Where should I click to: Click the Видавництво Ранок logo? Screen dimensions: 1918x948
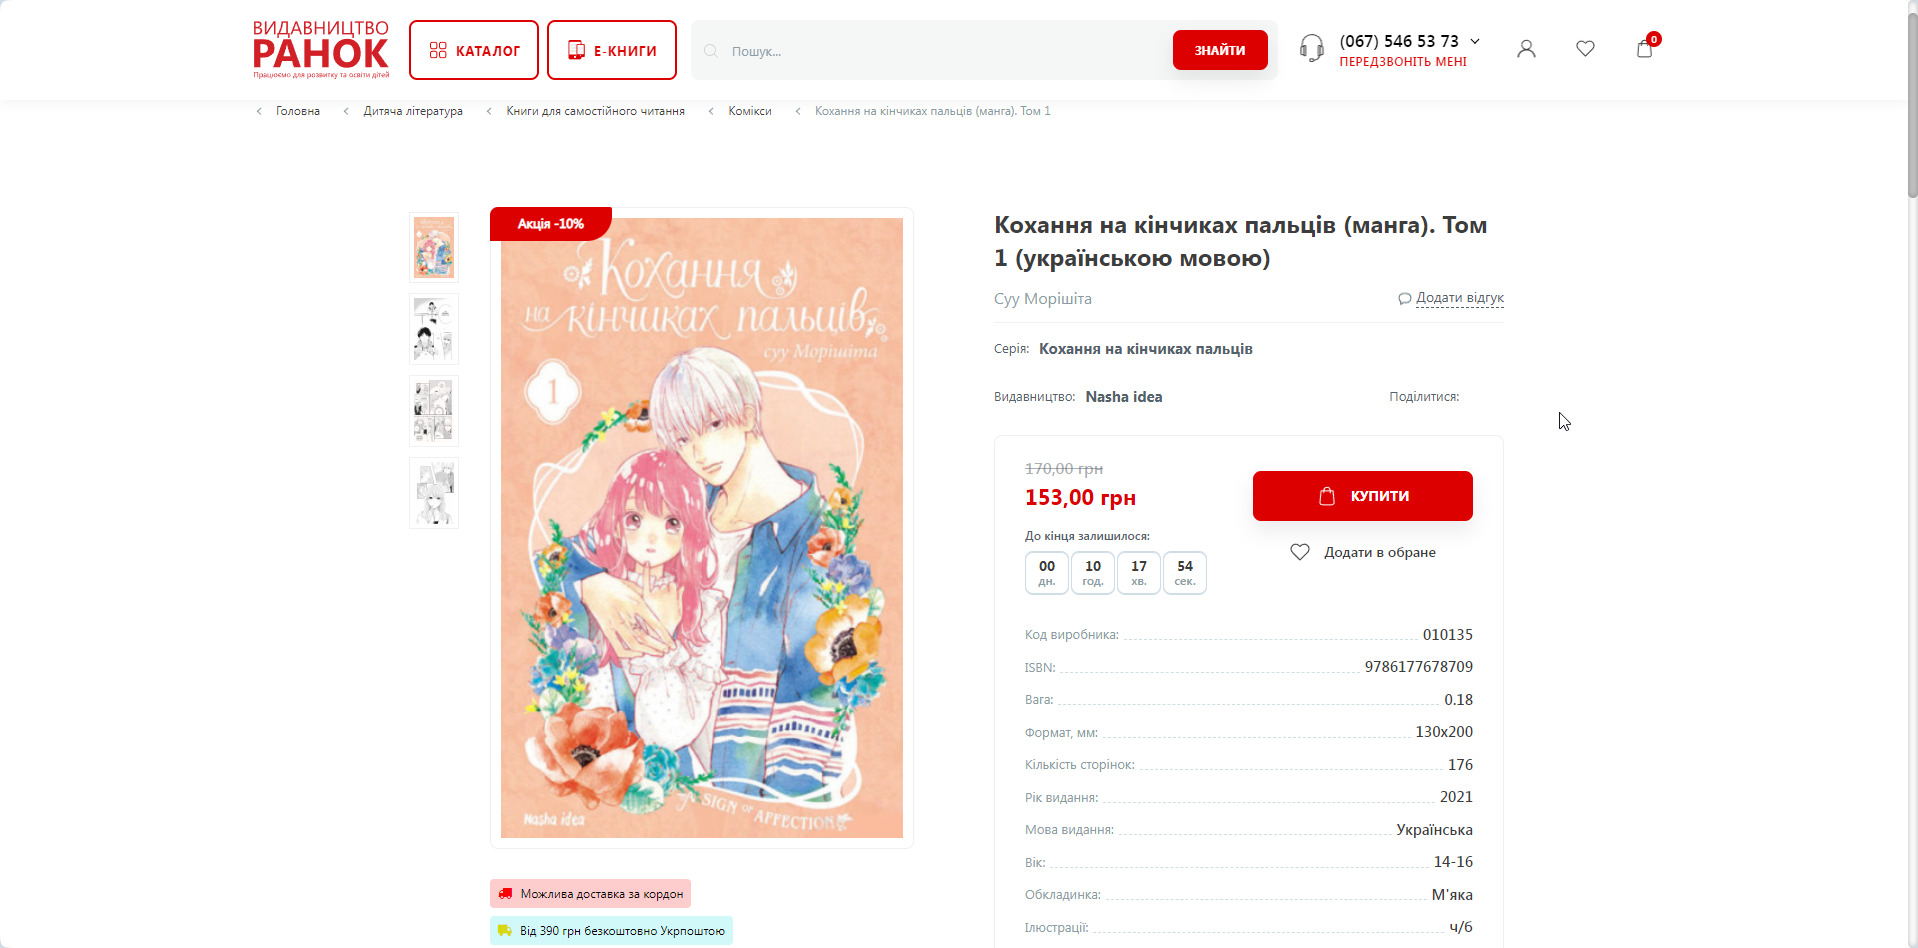tap(321, 49)
